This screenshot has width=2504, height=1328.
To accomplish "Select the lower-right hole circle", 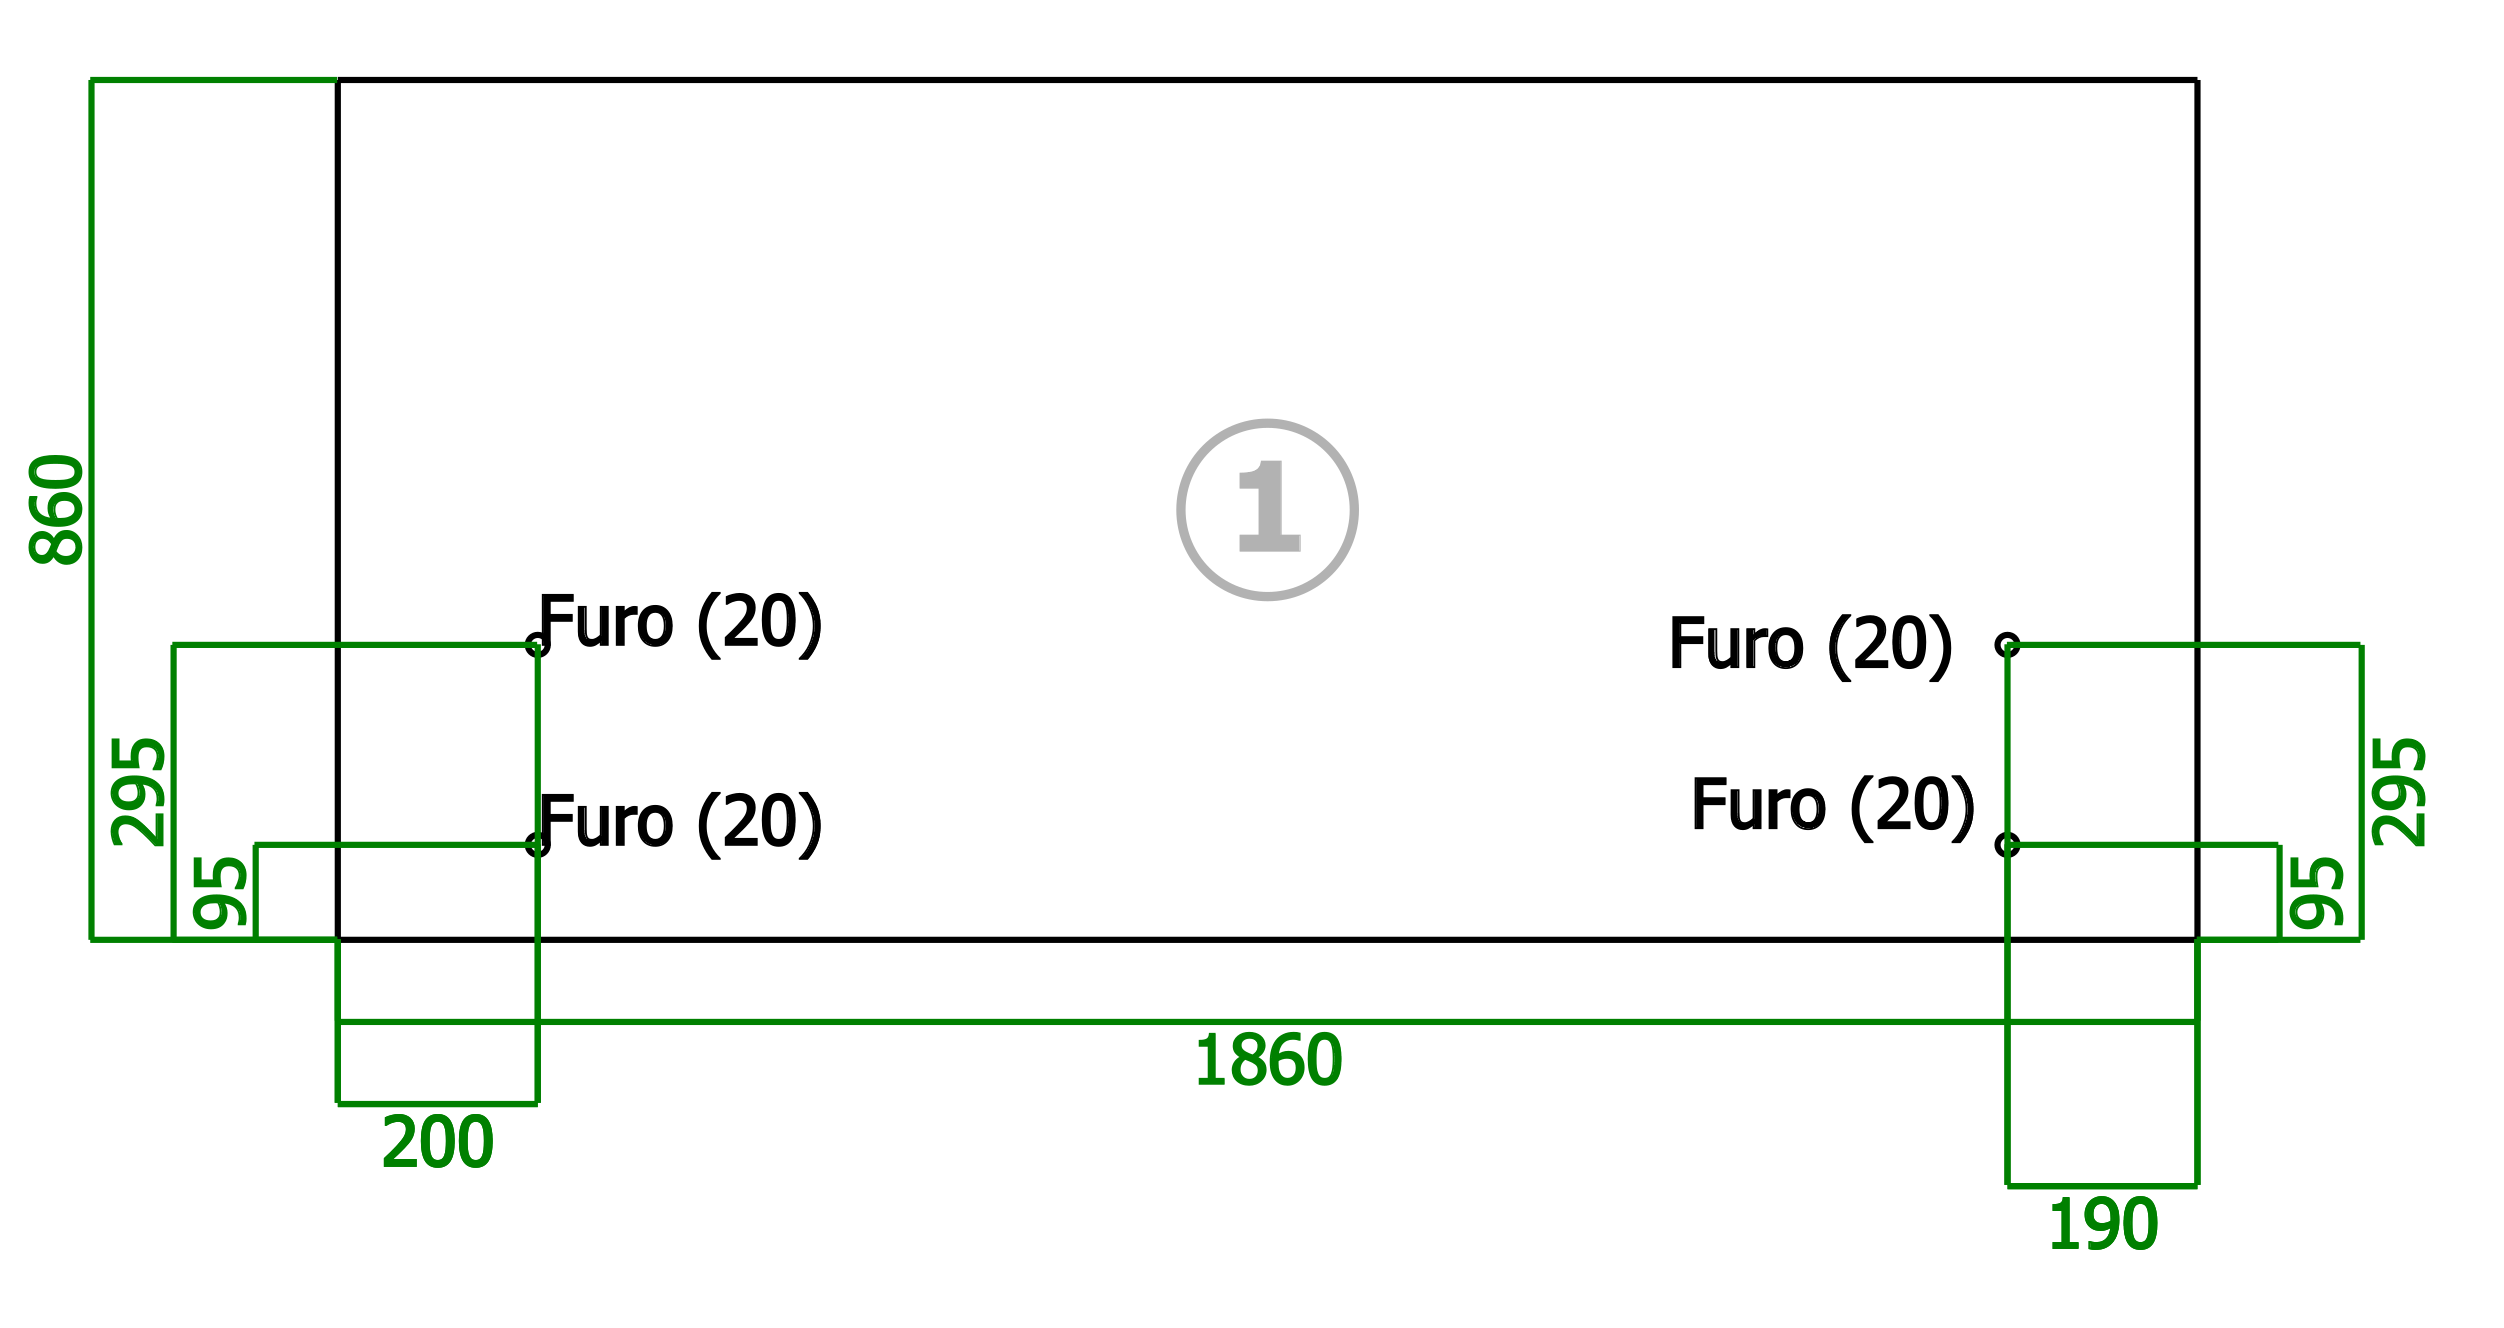I will point(2007,845).
